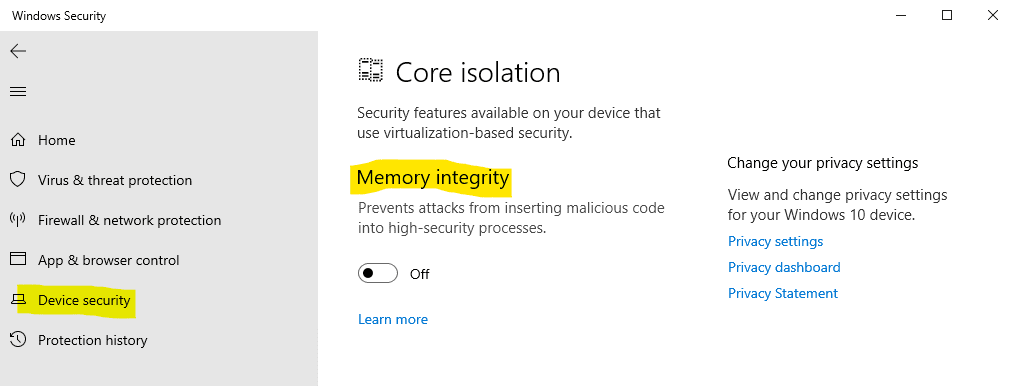
Task: Click the Core isolation chip icon
Action: click(371, 70)
